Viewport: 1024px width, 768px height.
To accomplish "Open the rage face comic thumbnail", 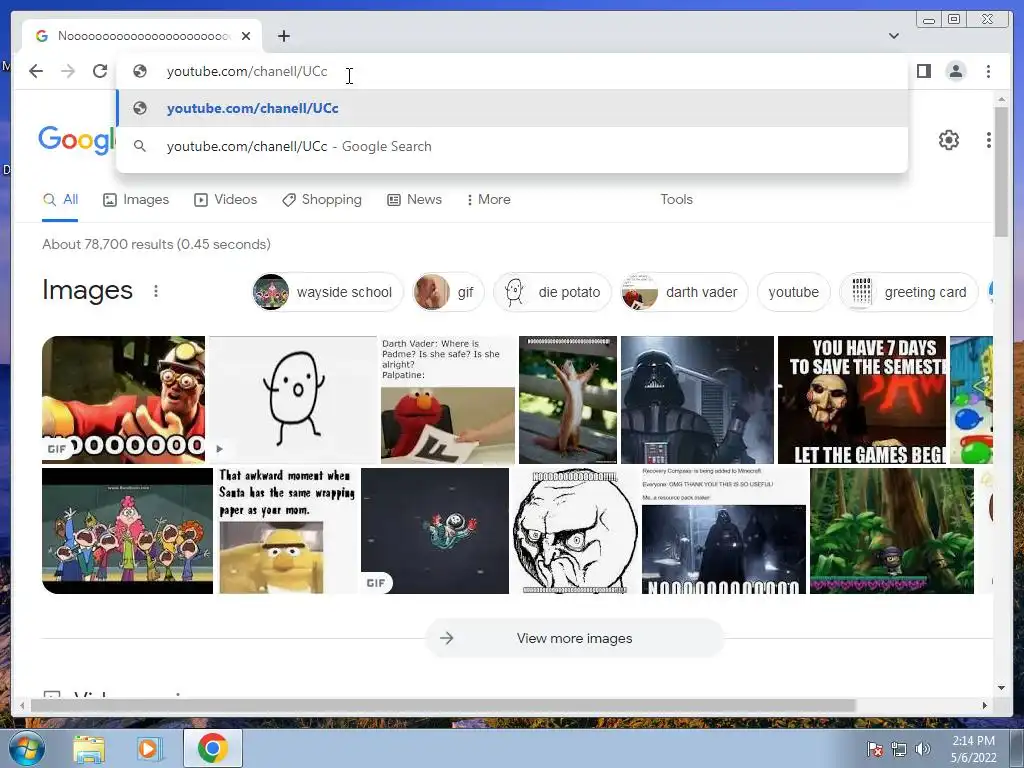I will pos(575,530).
